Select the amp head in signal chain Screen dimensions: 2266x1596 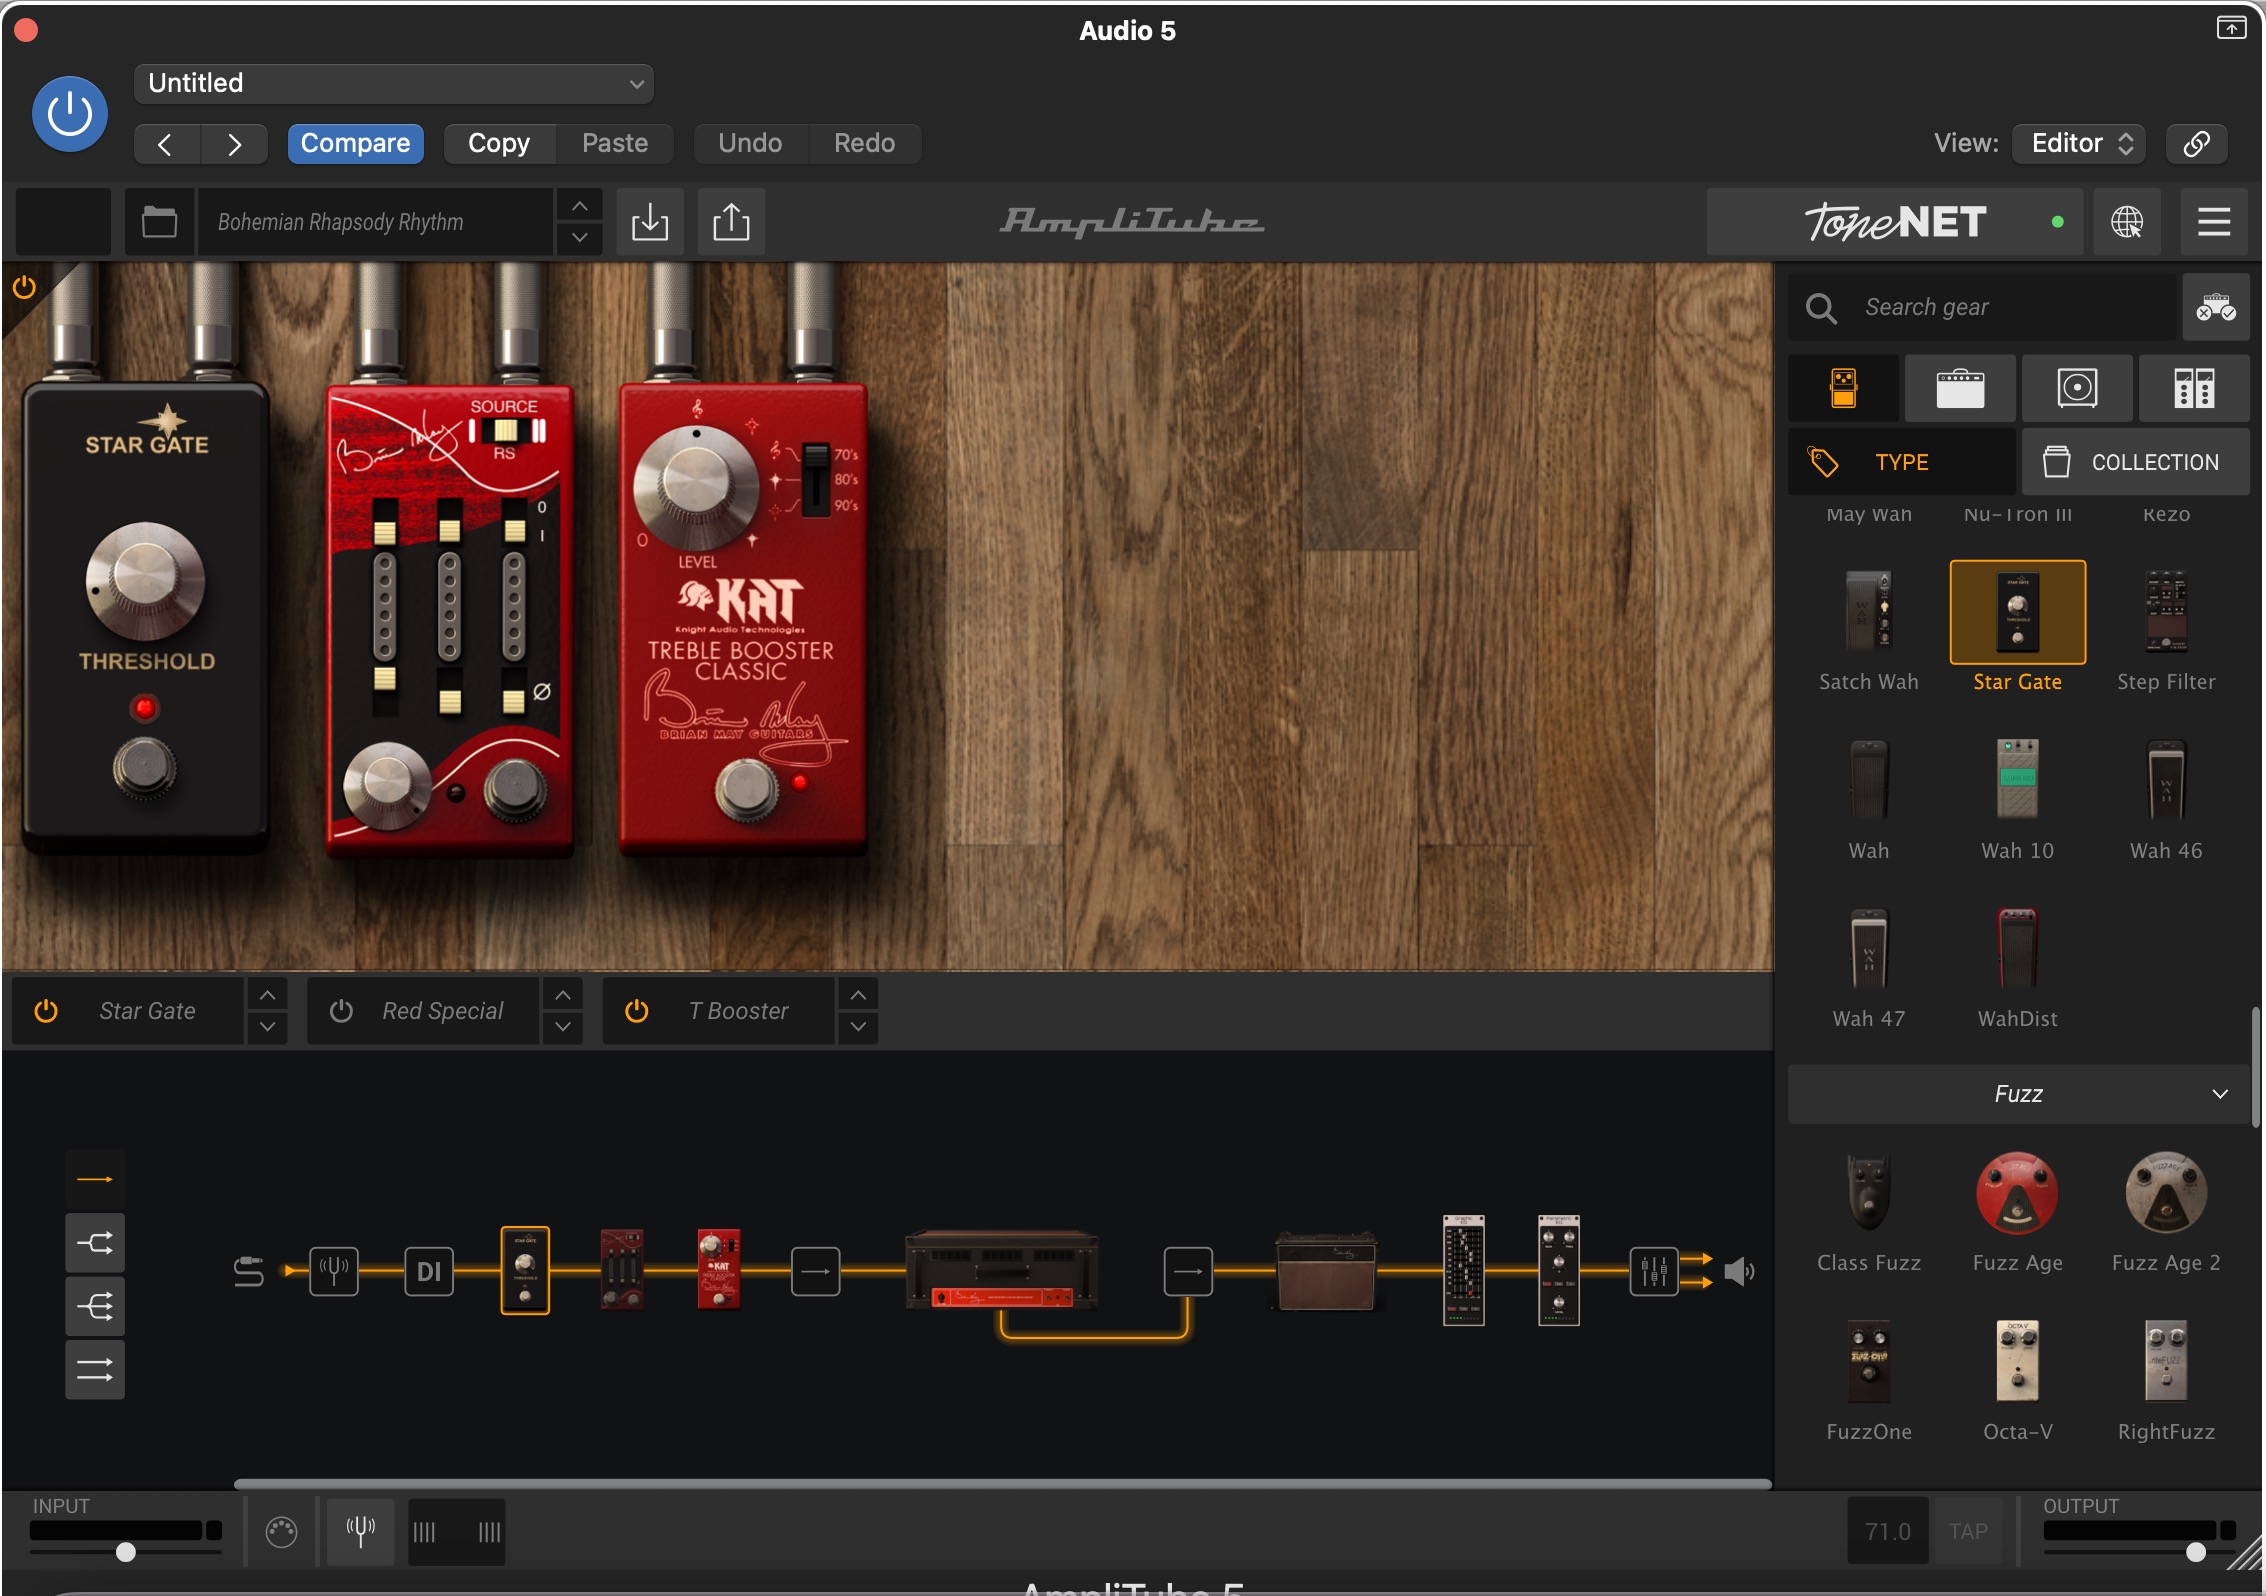[x=1001, y=1270]
